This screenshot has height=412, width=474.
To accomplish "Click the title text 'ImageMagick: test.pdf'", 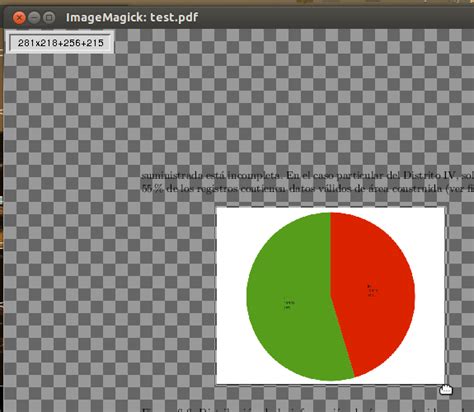I will click(132, 17).
